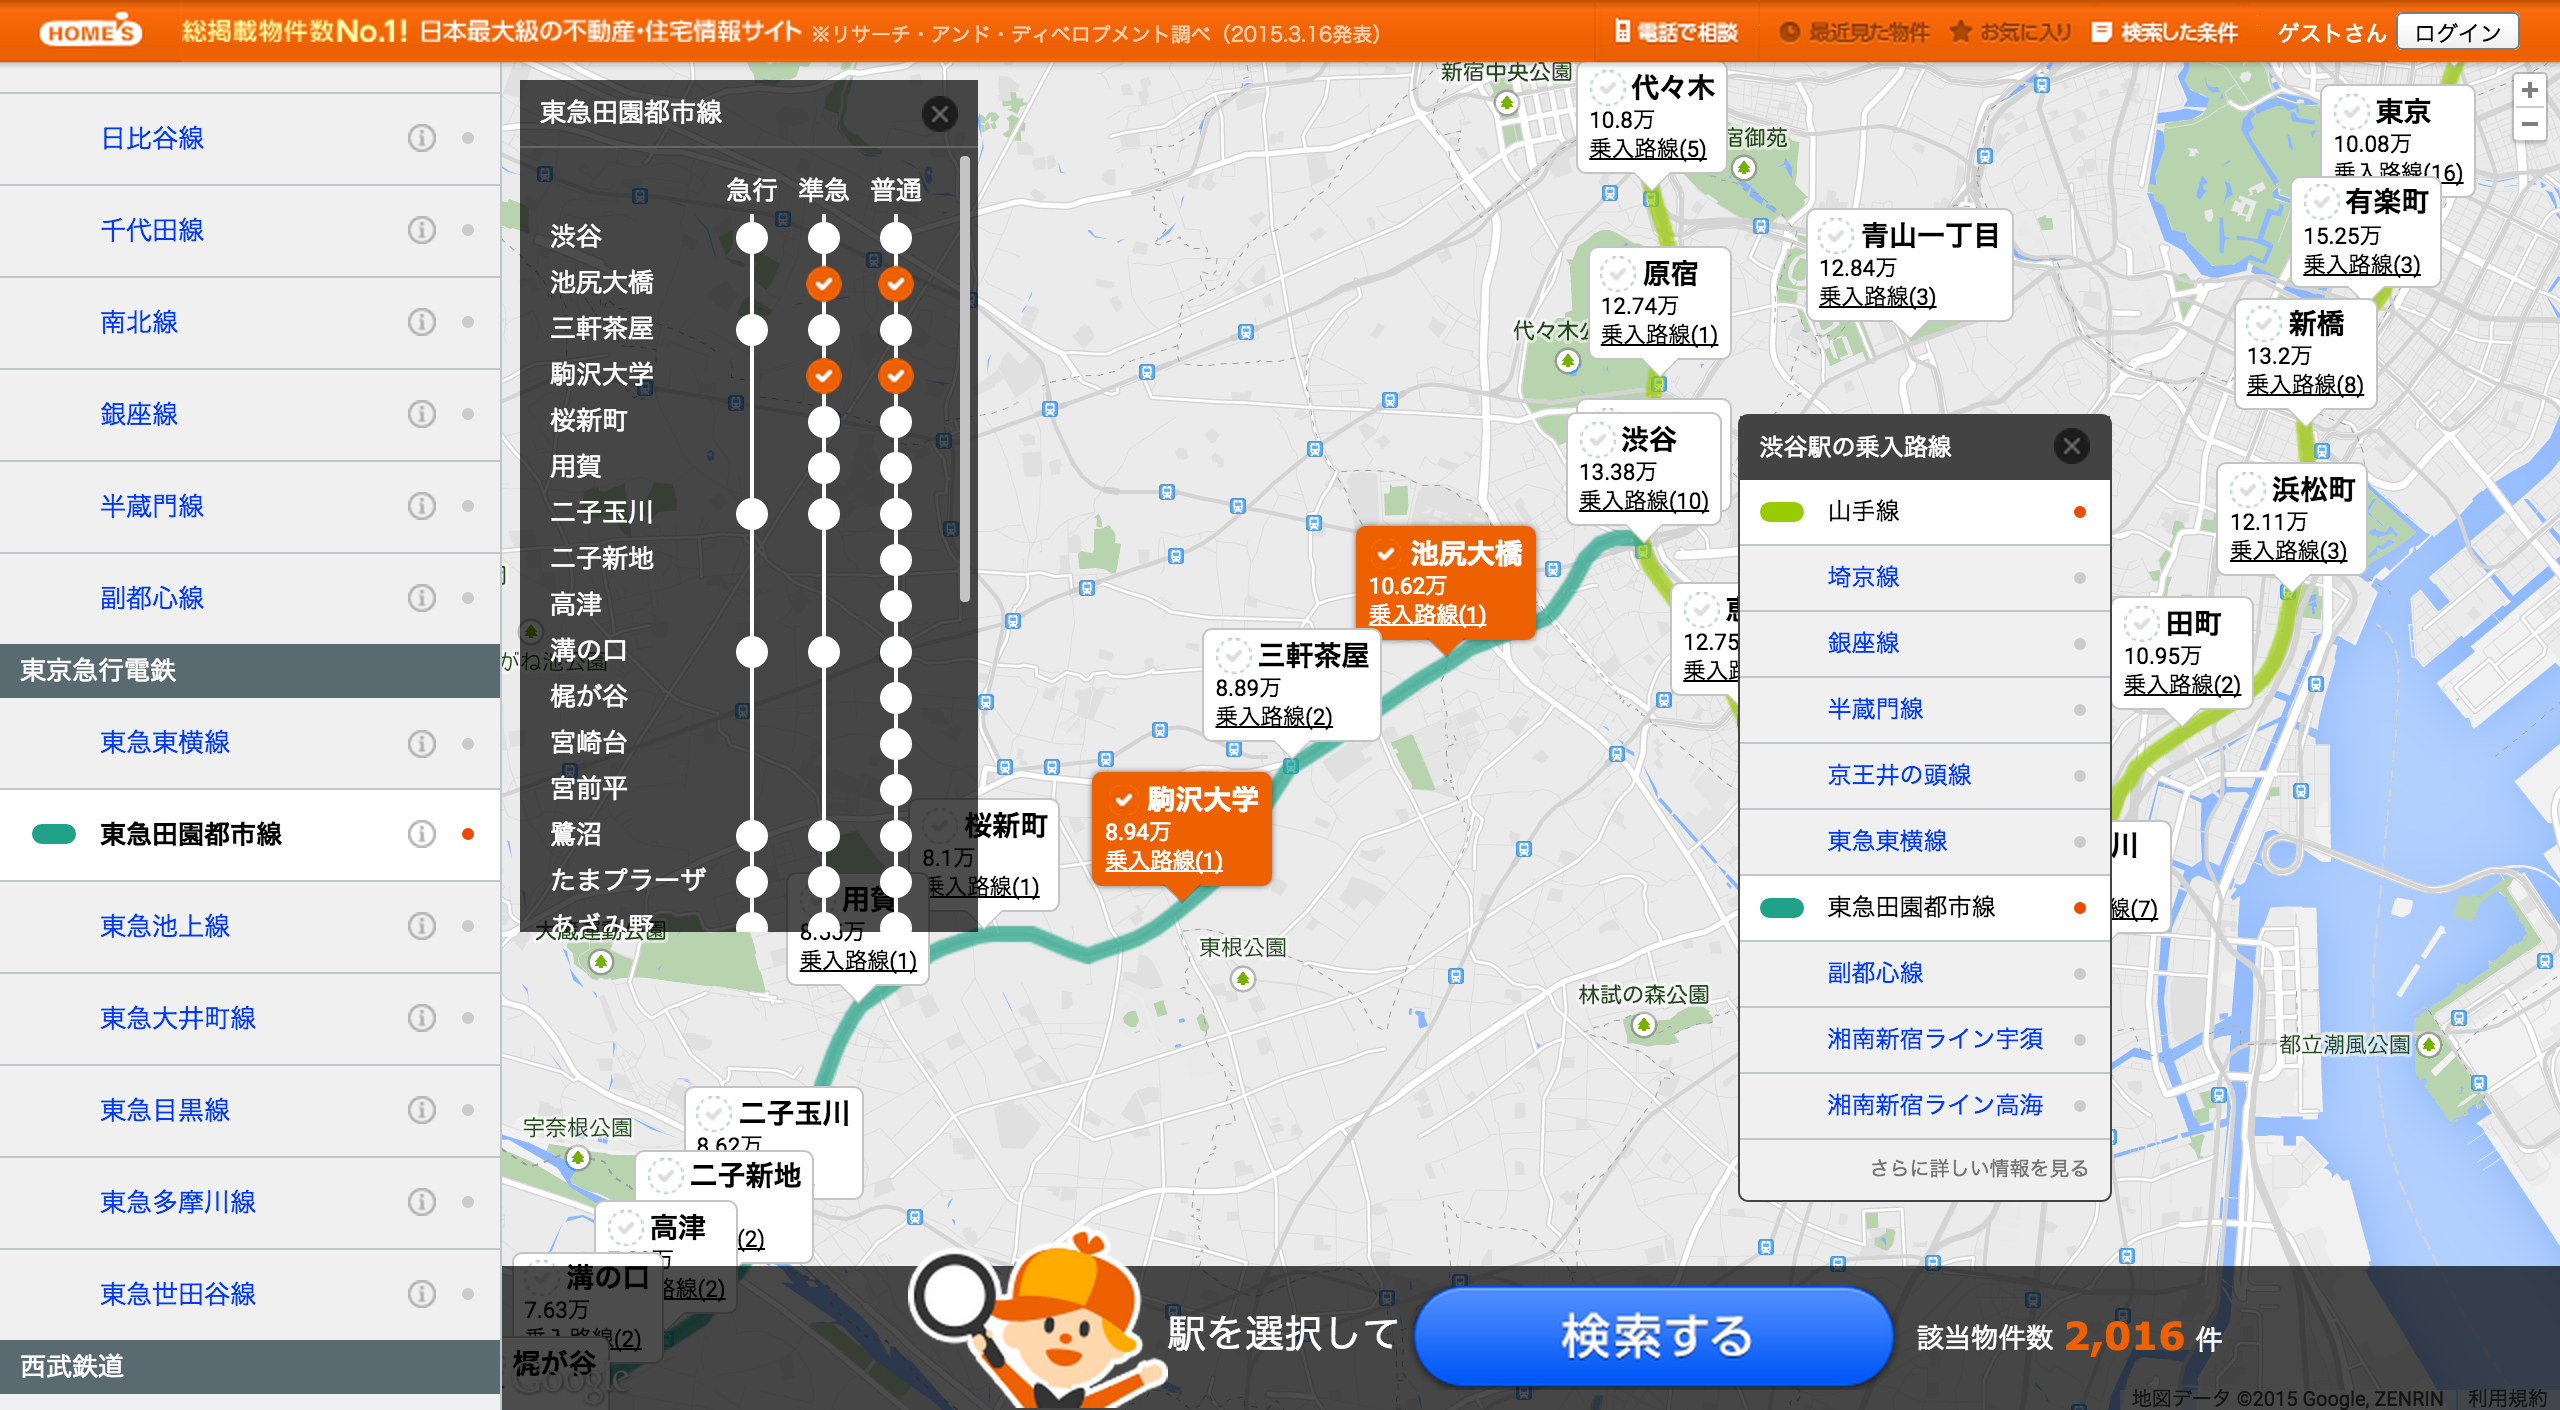Open お気に入り star favorites icon

1960,32
